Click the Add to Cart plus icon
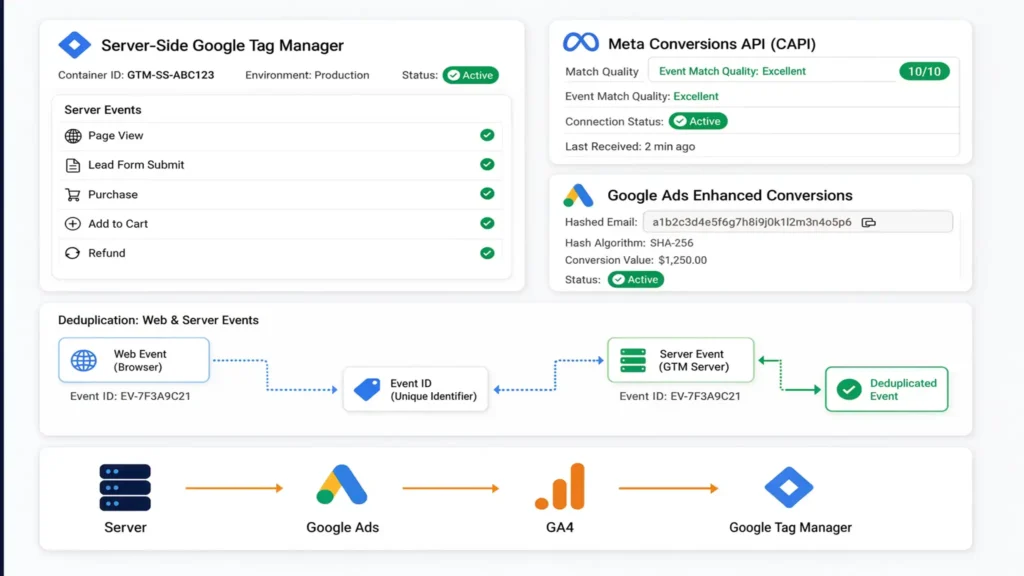This screenshot has width=1024, height=576. (x=72, y=224)
